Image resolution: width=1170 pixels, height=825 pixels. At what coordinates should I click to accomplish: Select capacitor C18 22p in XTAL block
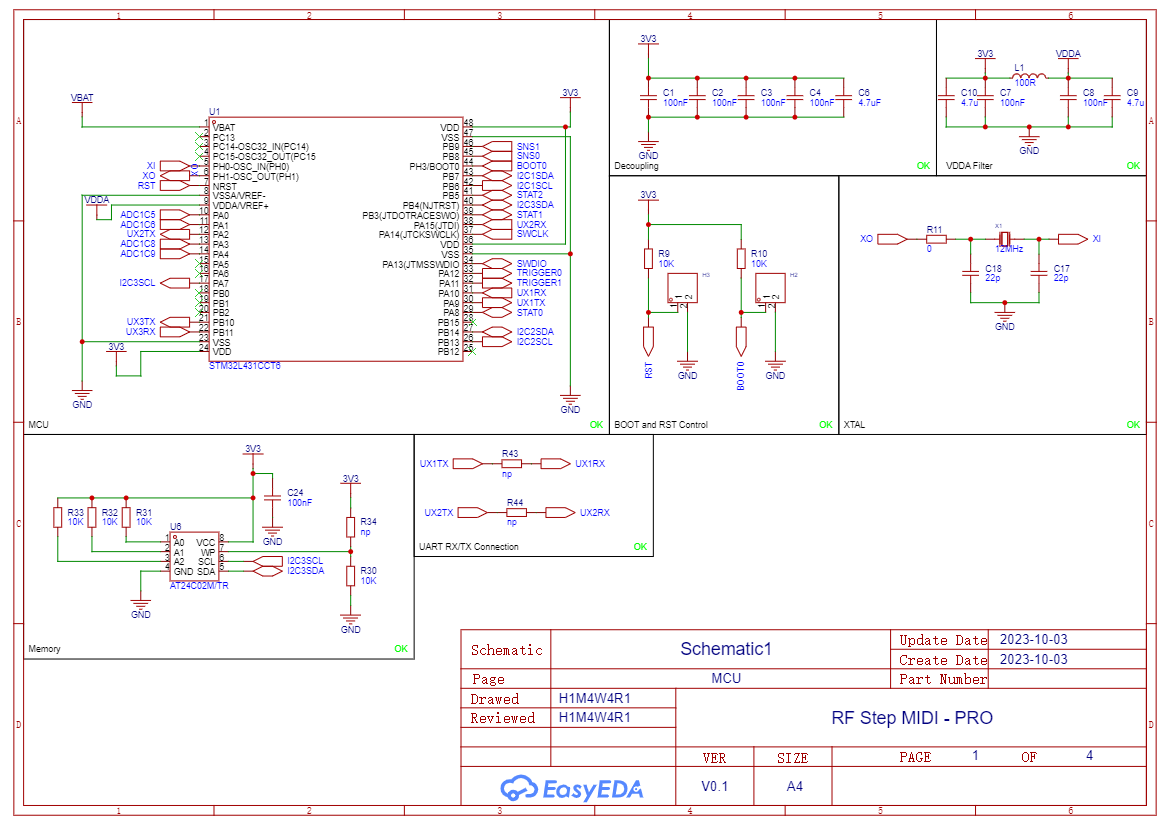[x=970, y=273]
